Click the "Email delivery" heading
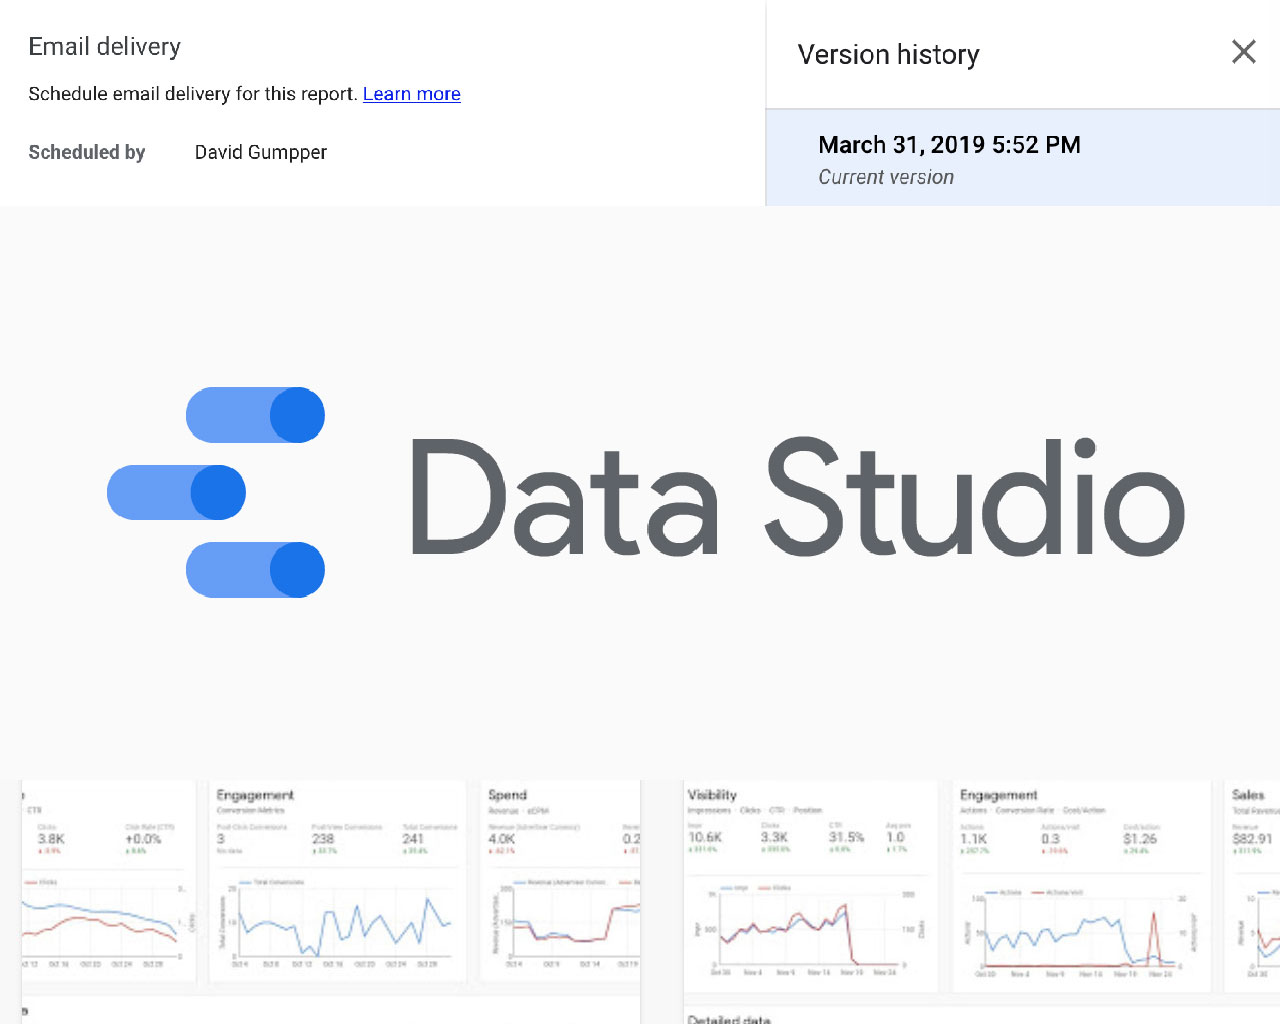The height and width of the screenshot is (1024, 1280). click(105, 47)
